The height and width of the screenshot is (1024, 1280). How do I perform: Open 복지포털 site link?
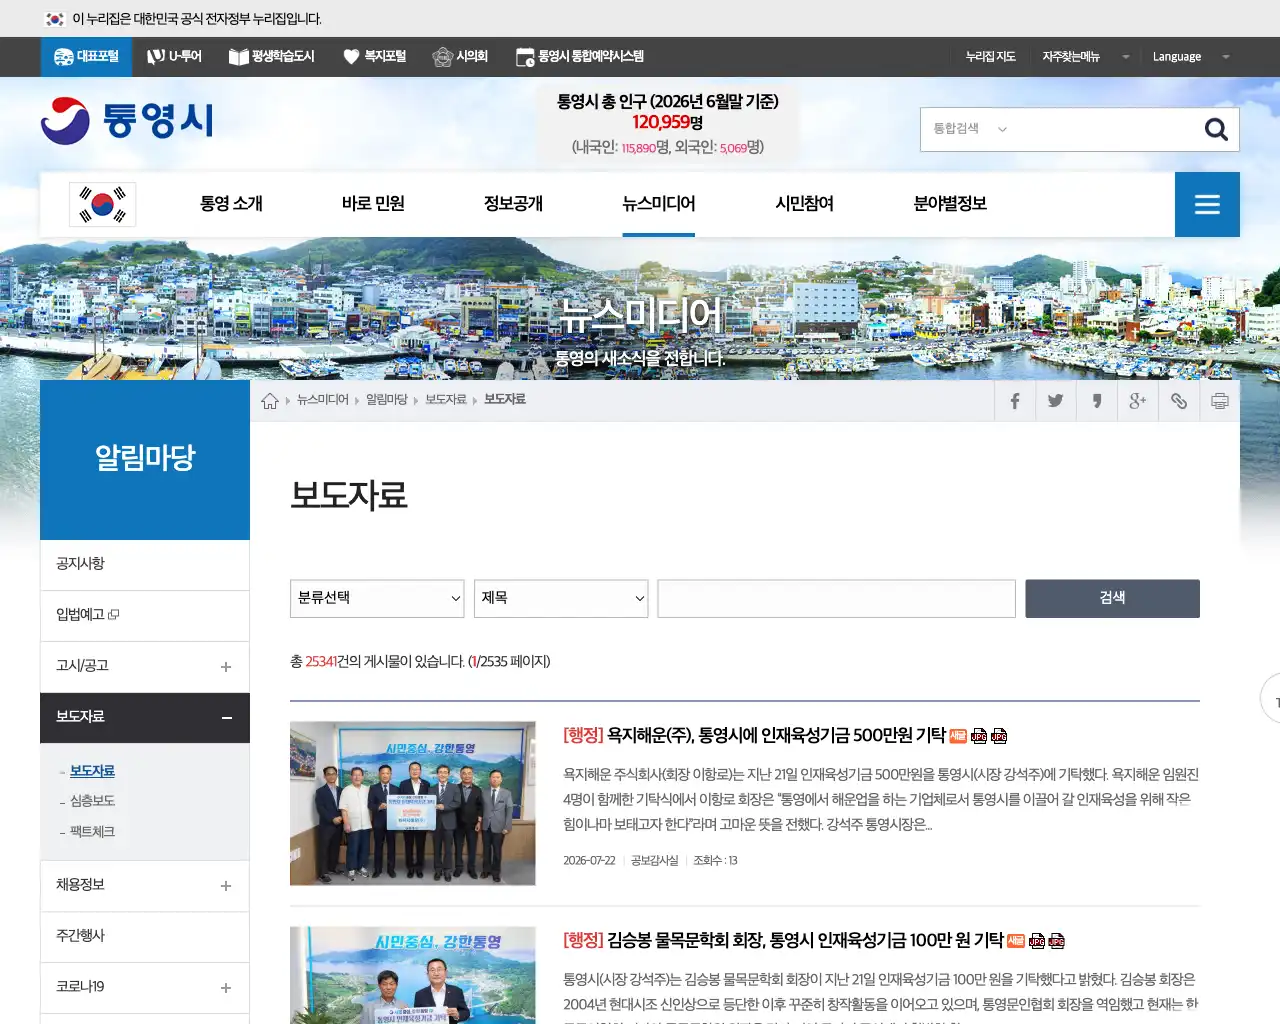[x=374, y=57]
